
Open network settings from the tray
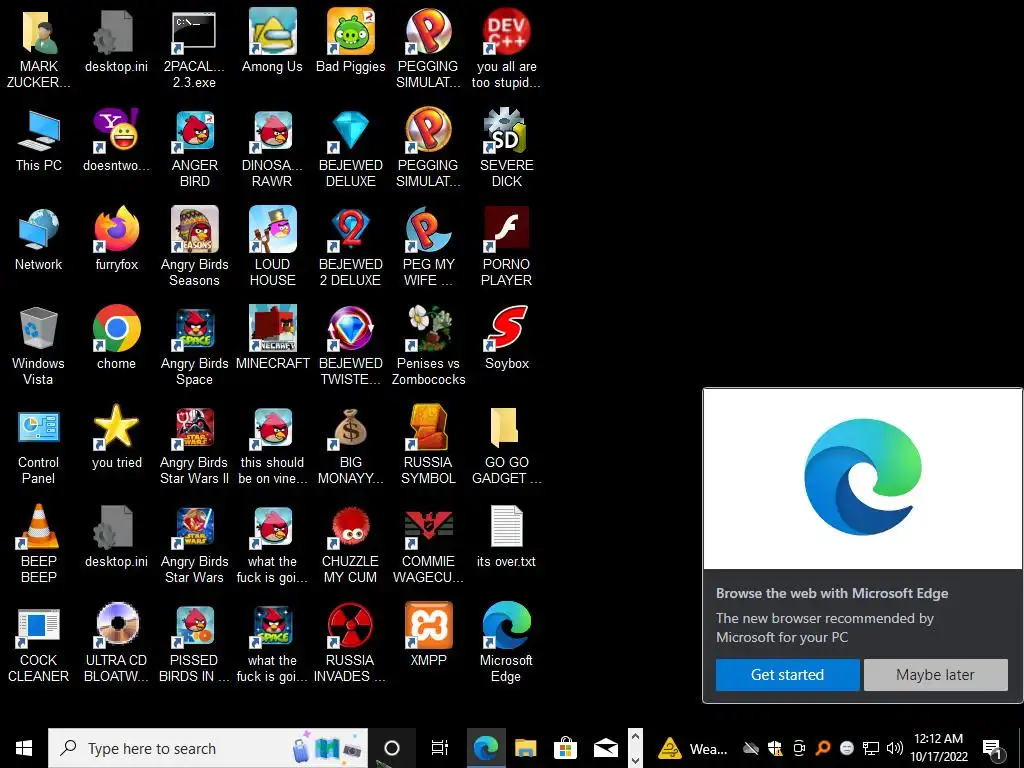pos(871,748)
